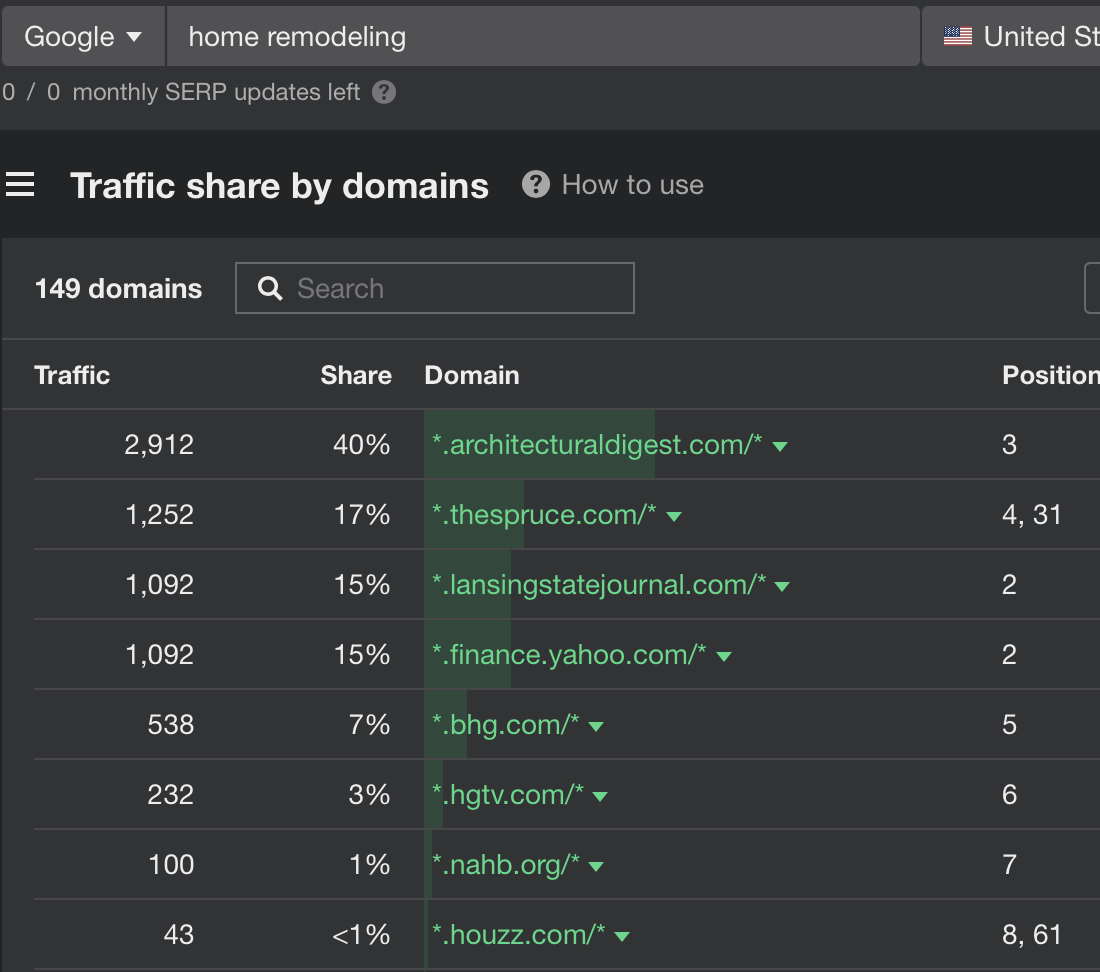Click the help icon next to SERP updates
Viewport: 1100px width, 972px height.
coord(384,93)
